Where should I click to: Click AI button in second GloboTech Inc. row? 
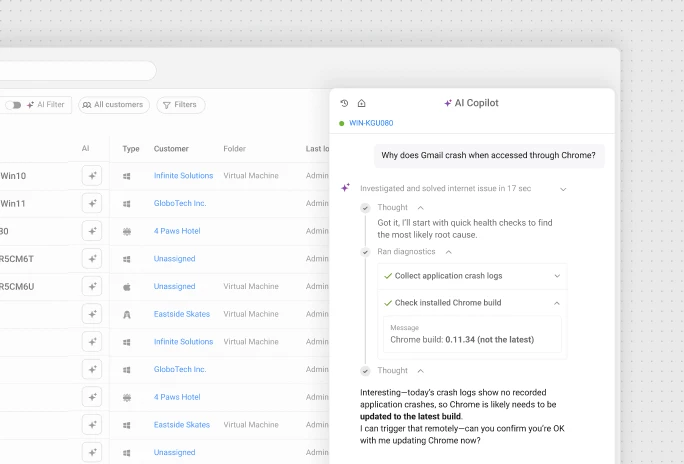pyautogui.click(x=92, y=369)
